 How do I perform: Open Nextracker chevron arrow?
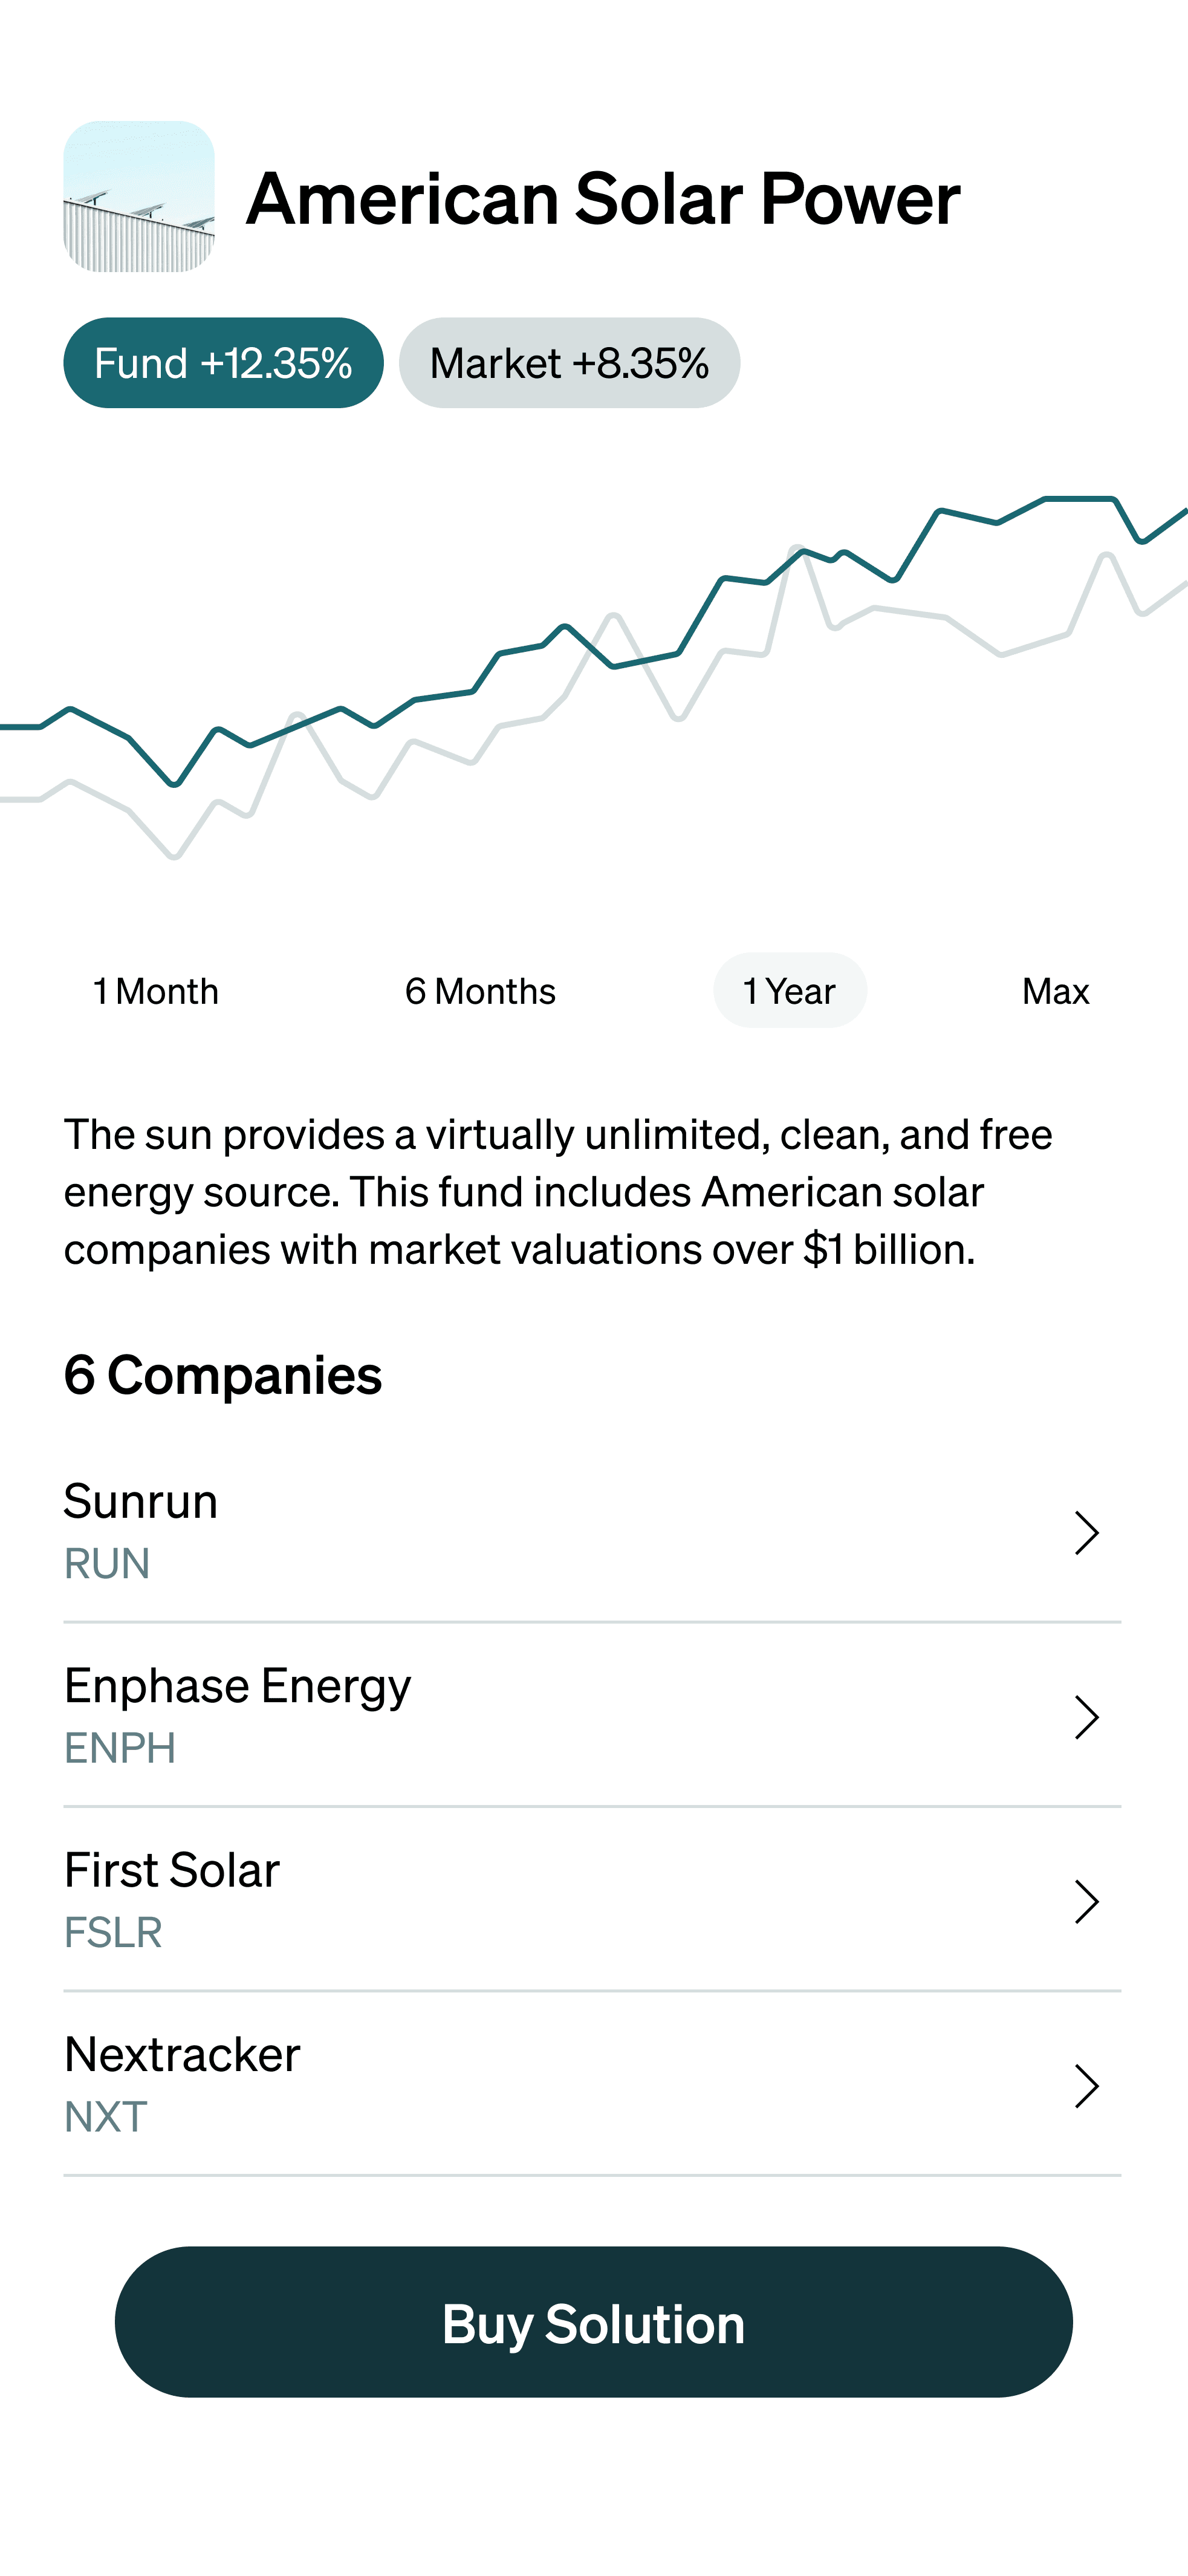1086,2086
